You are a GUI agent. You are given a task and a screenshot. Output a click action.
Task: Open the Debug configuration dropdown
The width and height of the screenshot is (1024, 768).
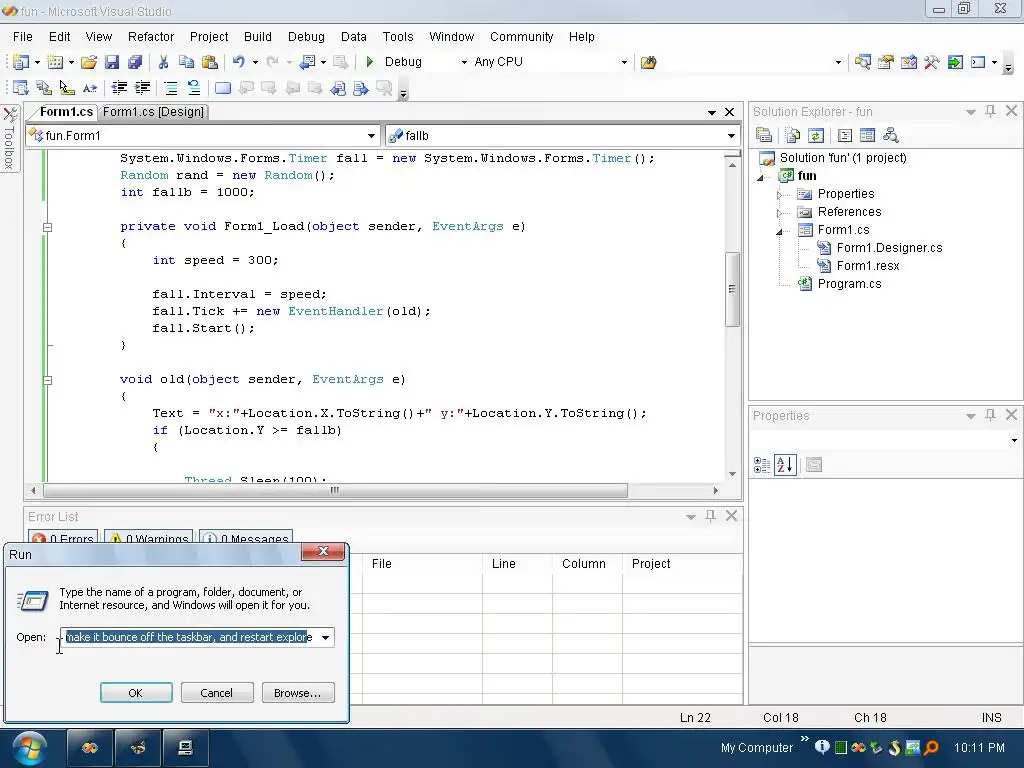tap(464, 62)
